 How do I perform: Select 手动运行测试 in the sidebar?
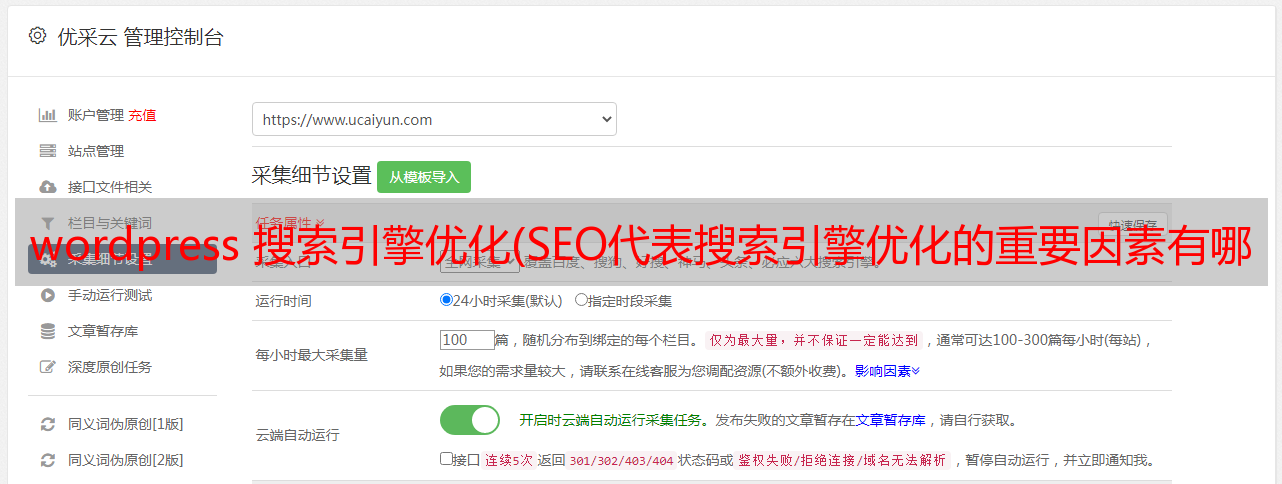110,295
